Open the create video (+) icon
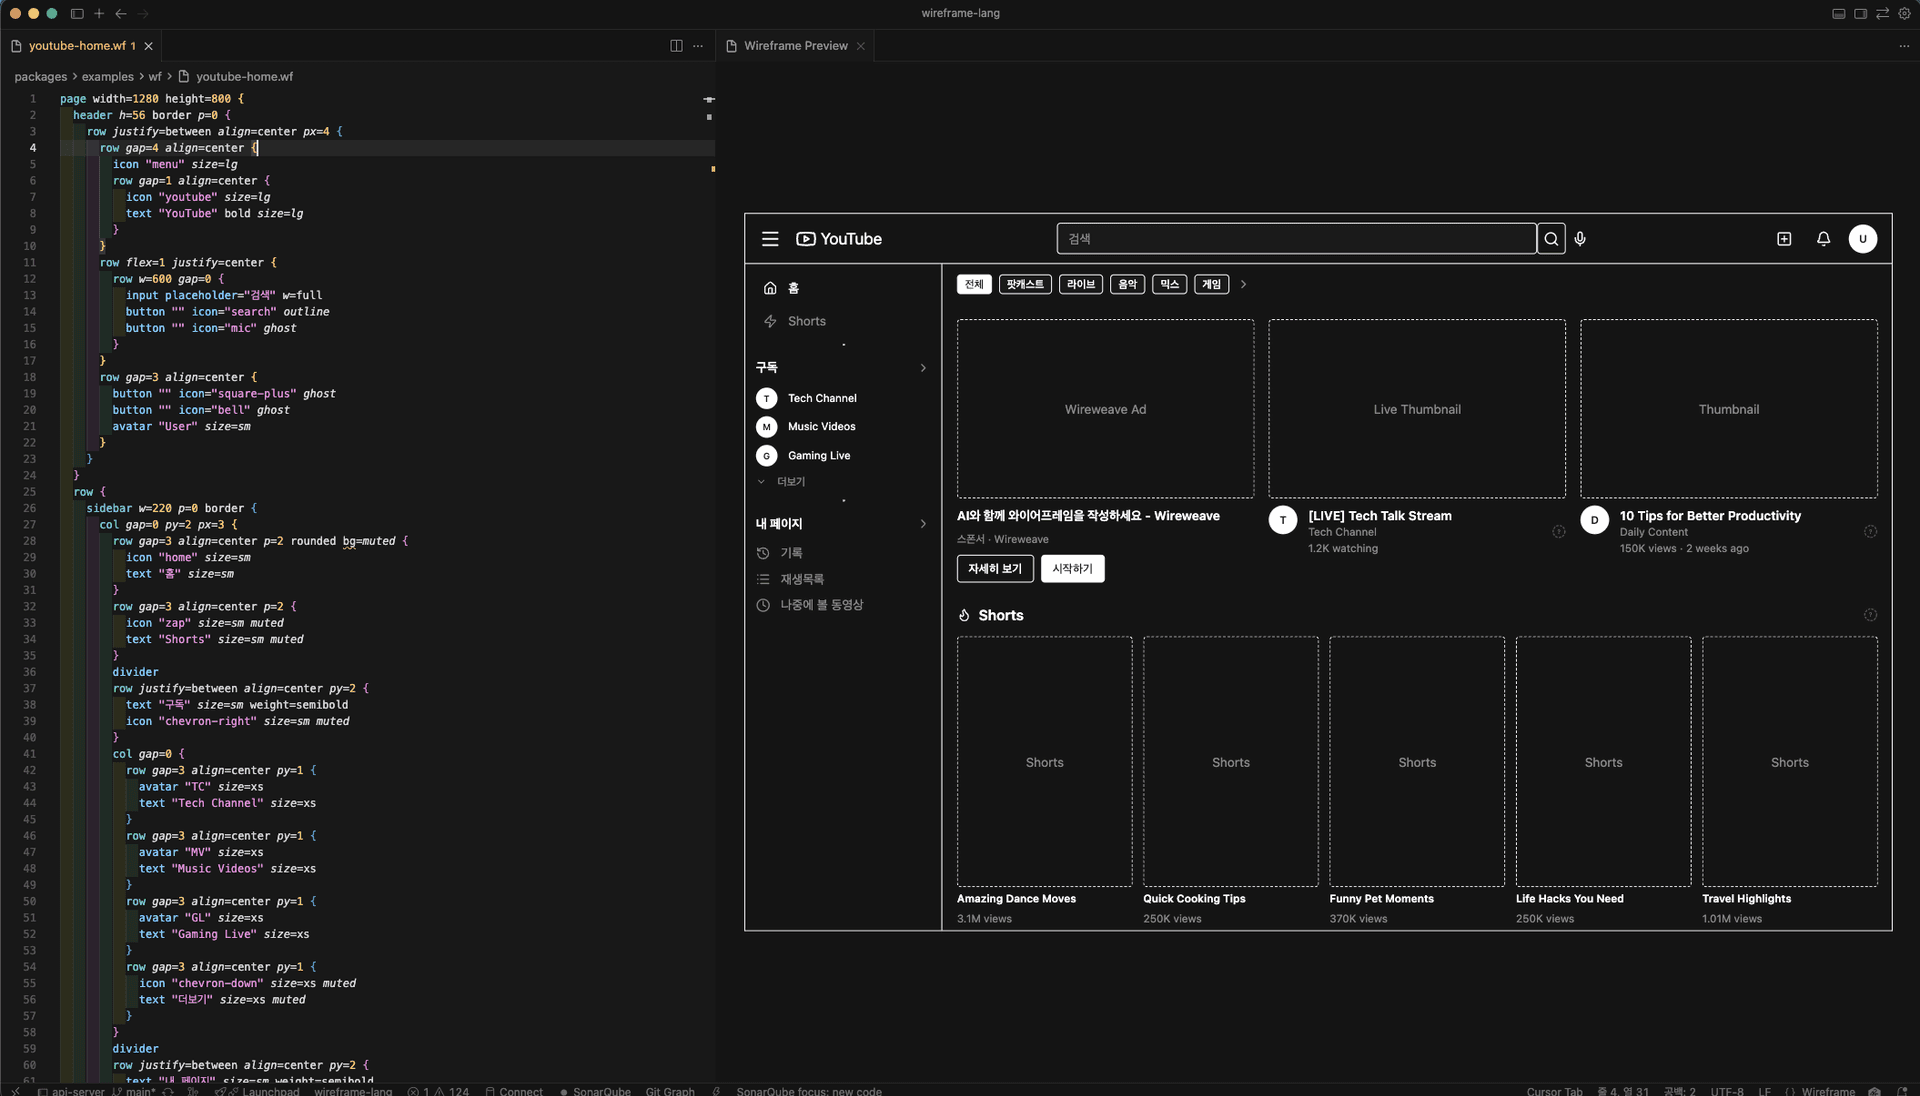Viewport: 1920px width, 1096px height. coord(1785,239)
